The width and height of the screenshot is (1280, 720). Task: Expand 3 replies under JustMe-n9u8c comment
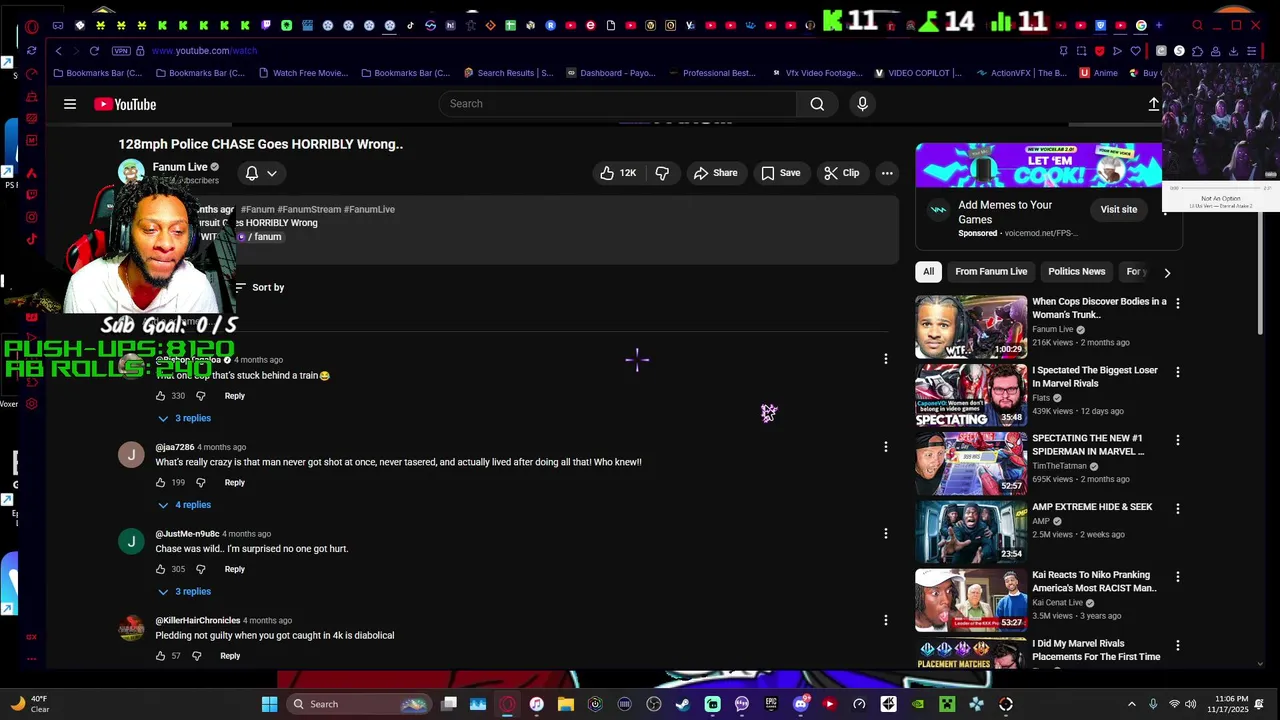pyautogui.click(x=184, y=591)
